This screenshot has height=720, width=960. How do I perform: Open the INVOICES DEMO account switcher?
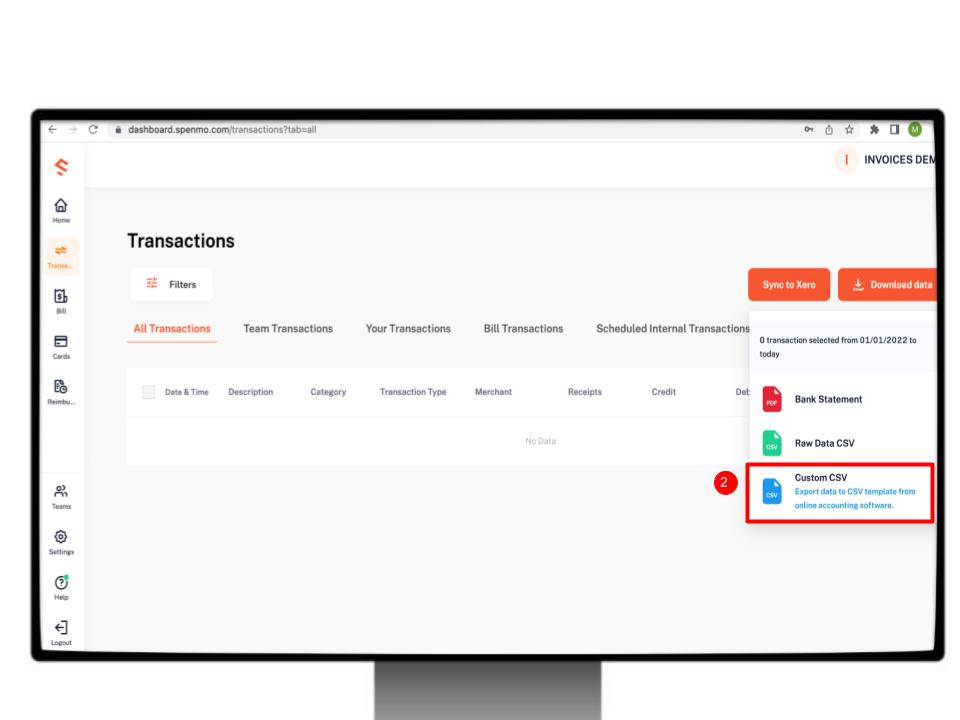tap(887, 160)
